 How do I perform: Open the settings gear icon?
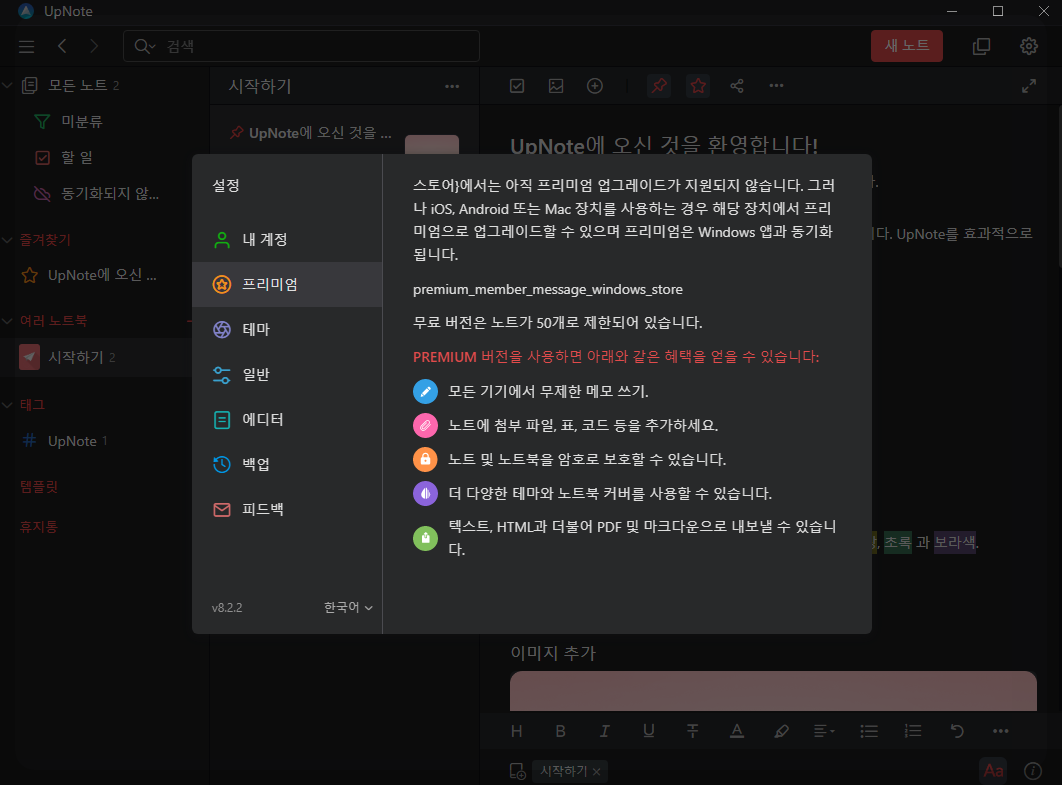[x=1029, y=46]
